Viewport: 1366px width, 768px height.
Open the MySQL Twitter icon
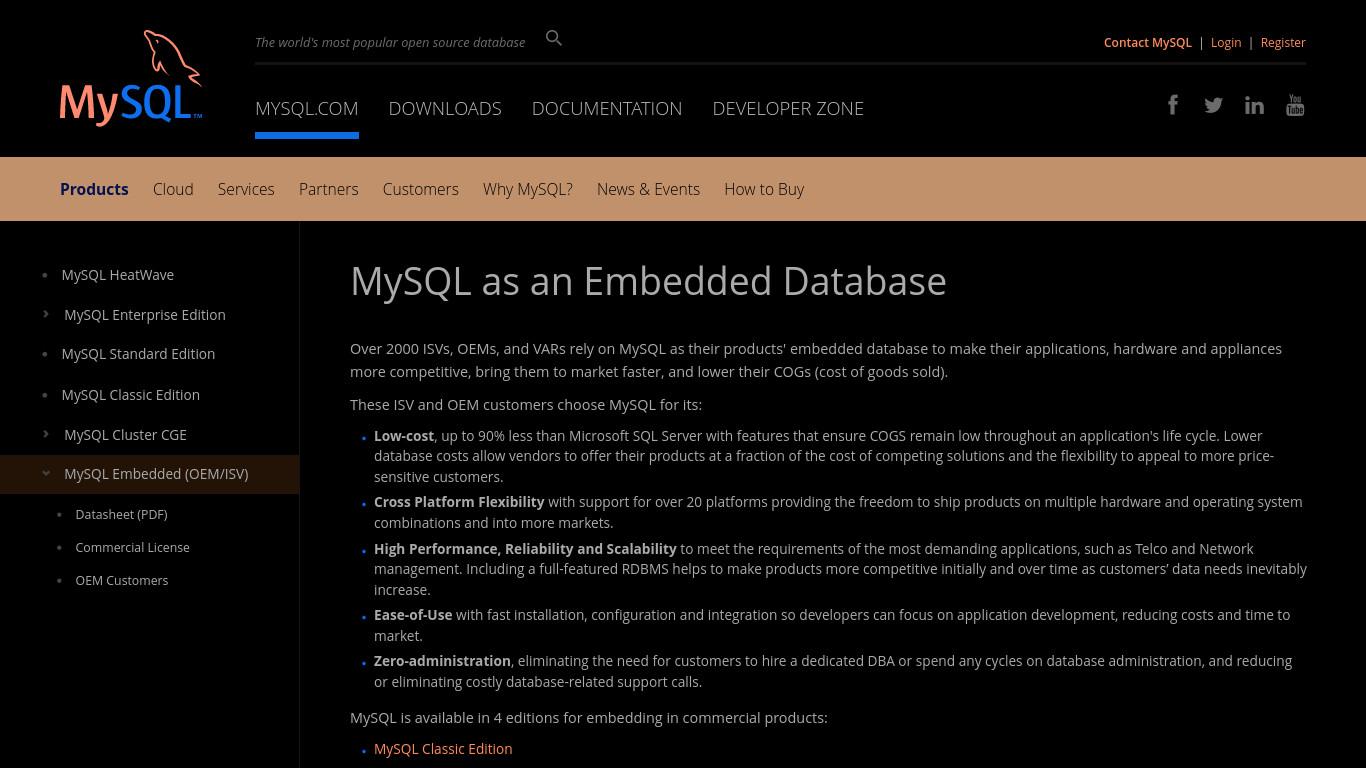point(1213,105)
